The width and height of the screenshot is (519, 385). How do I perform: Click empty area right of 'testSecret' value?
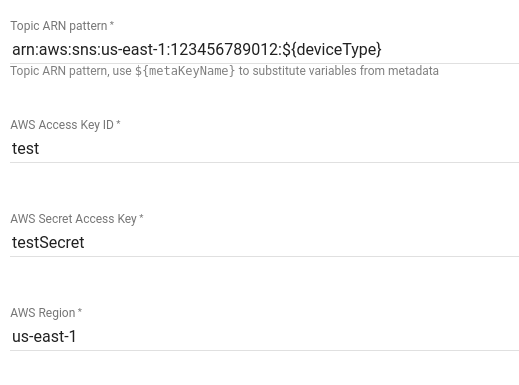pyautogui.click(x=300, y=243)
